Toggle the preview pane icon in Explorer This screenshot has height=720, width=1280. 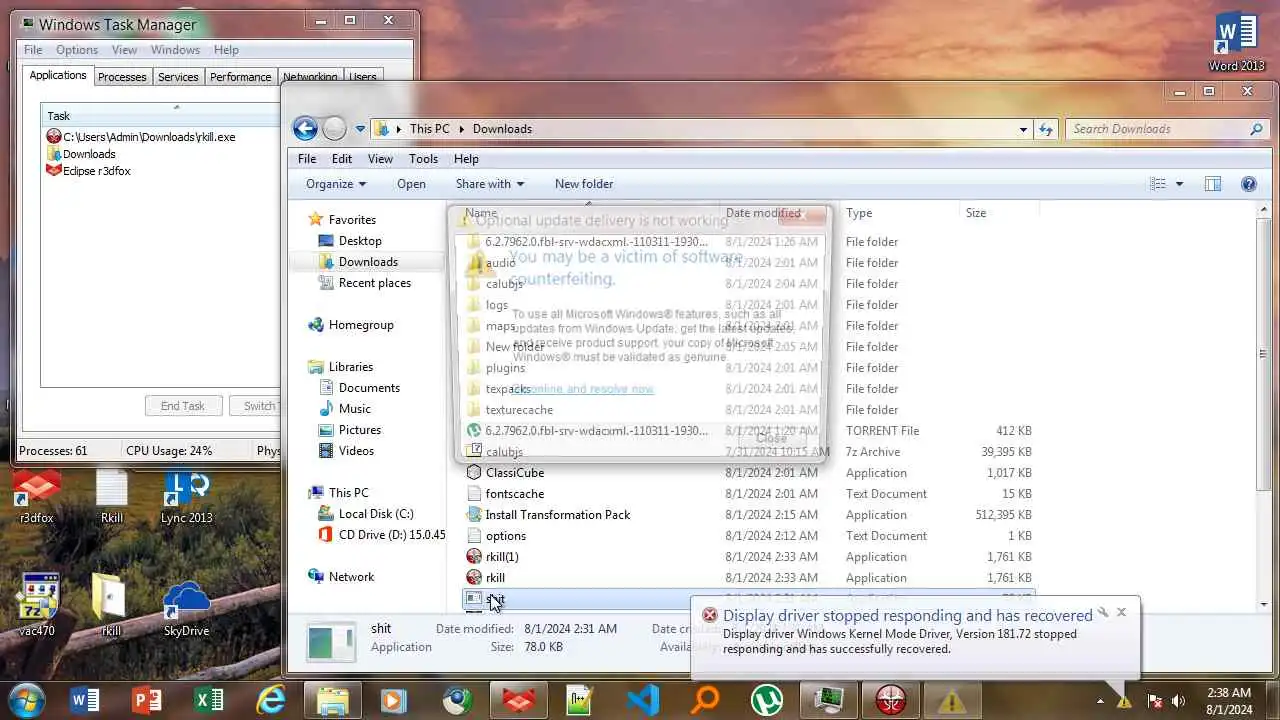1213,184
